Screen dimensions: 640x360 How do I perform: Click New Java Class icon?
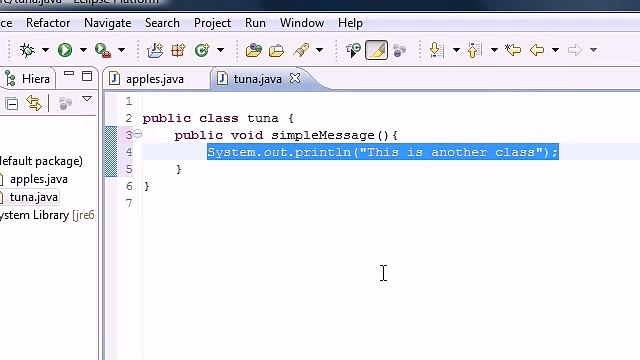(x=202, y=50)
